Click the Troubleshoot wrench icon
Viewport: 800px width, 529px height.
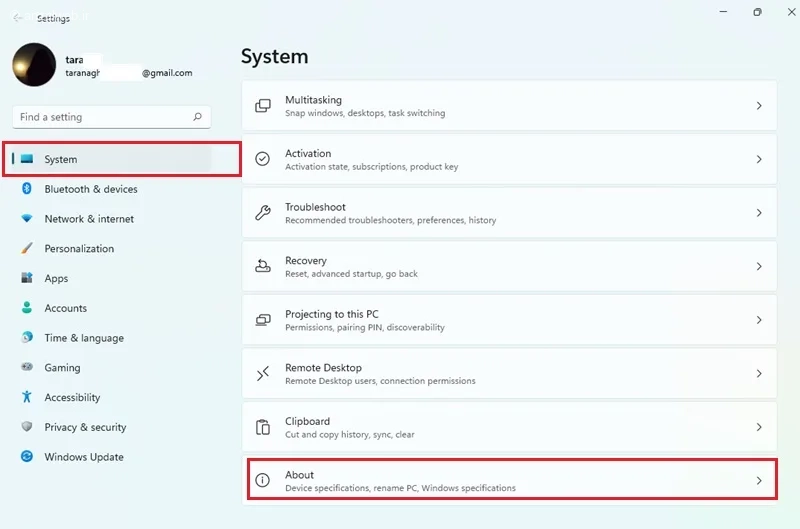[263, 213]
